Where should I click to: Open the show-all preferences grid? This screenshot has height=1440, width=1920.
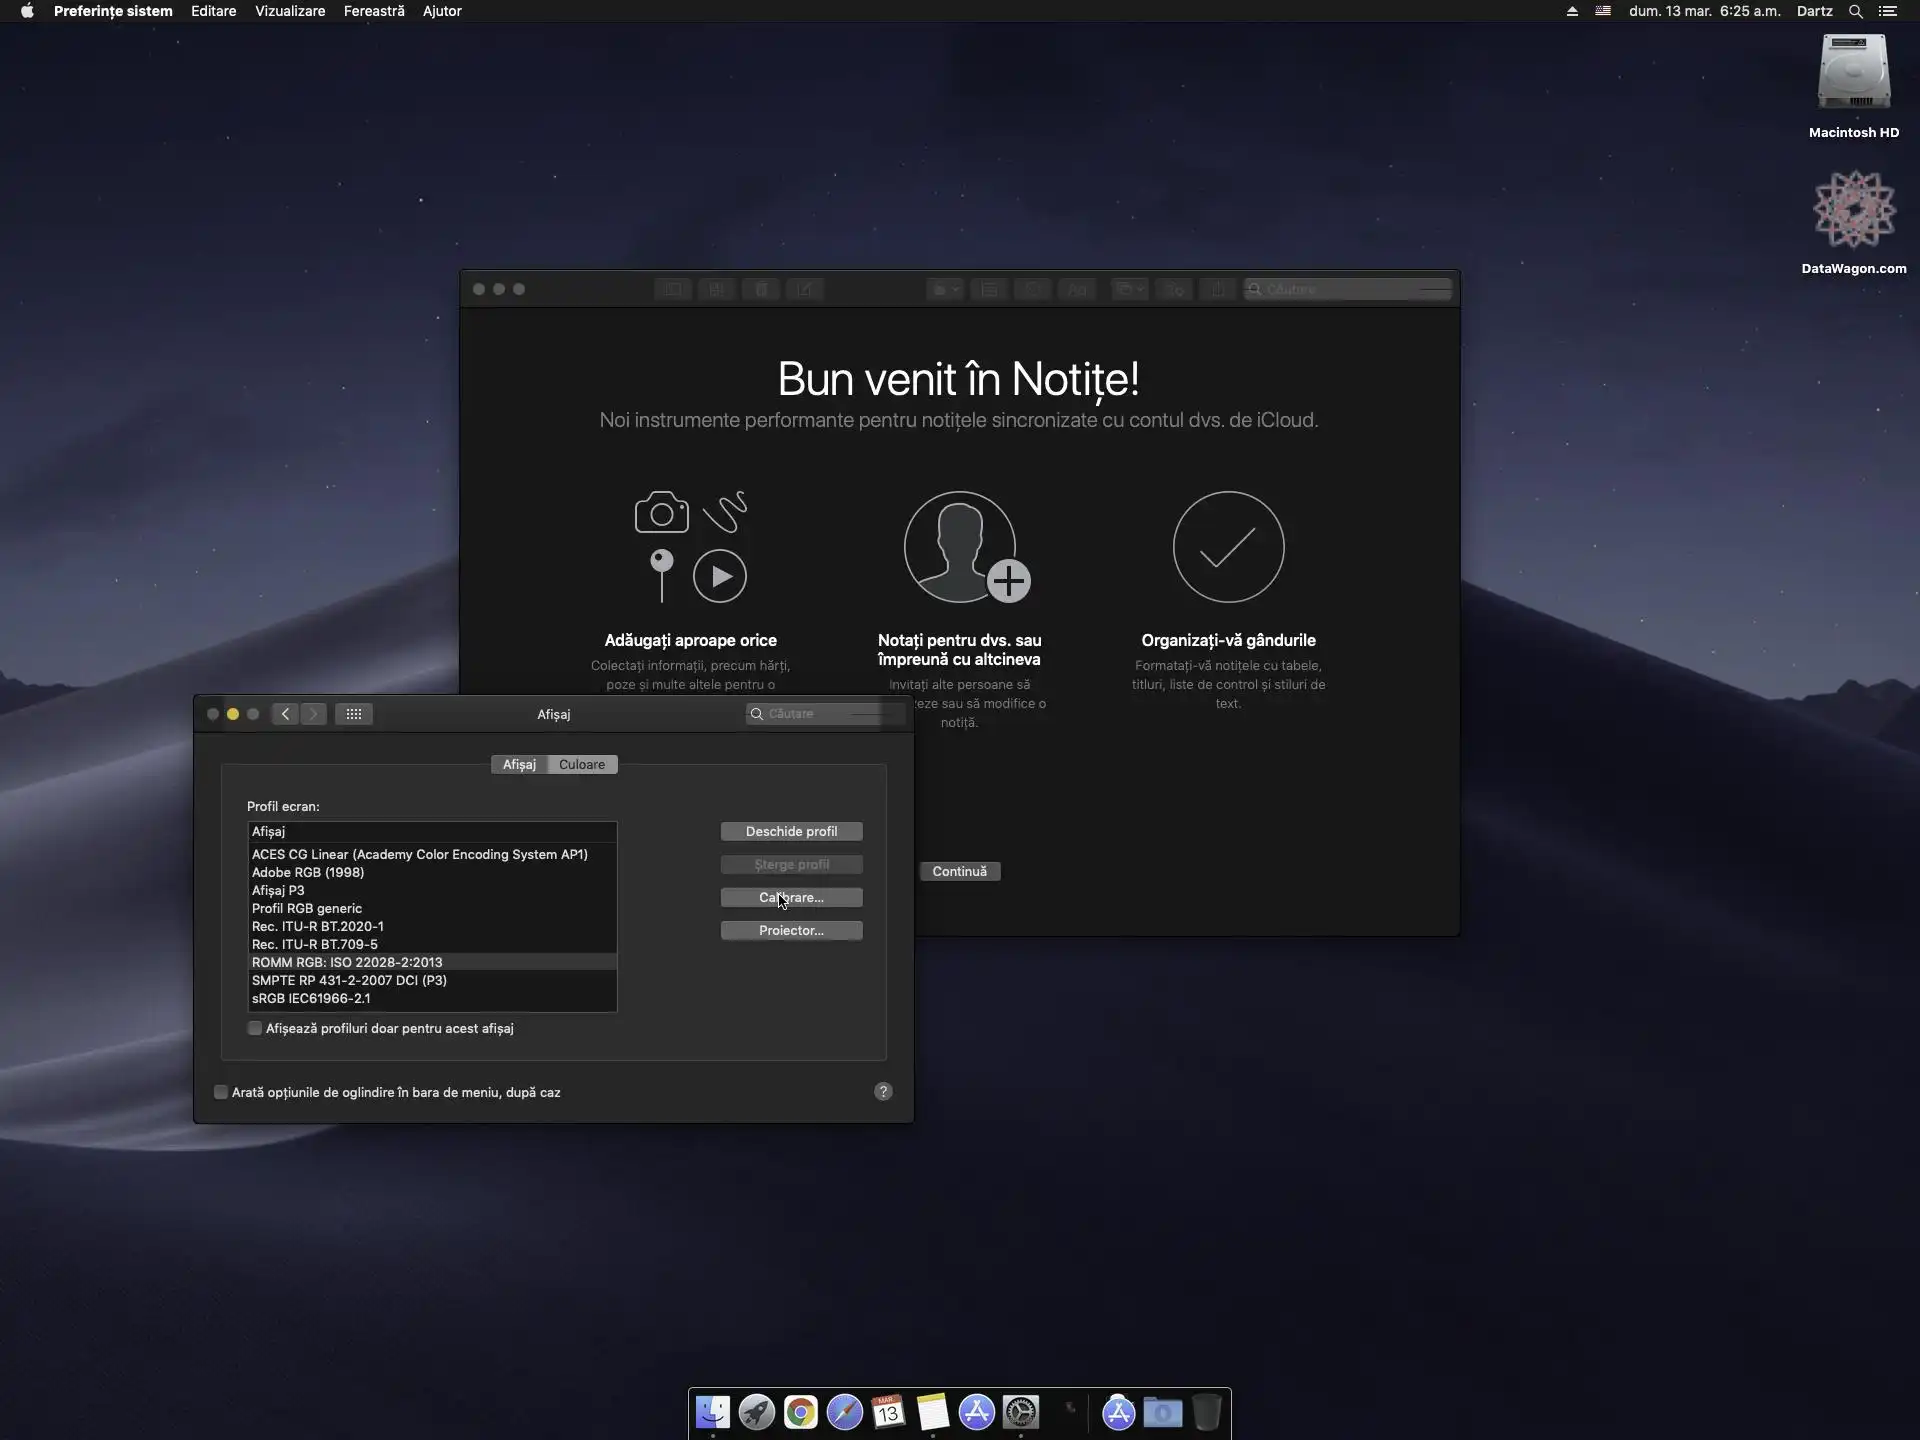pos(353,714)
